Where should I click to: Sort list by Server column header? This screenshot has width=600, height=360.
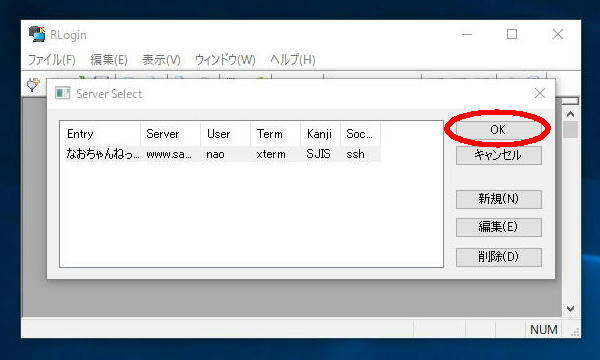tap(170, 134)
